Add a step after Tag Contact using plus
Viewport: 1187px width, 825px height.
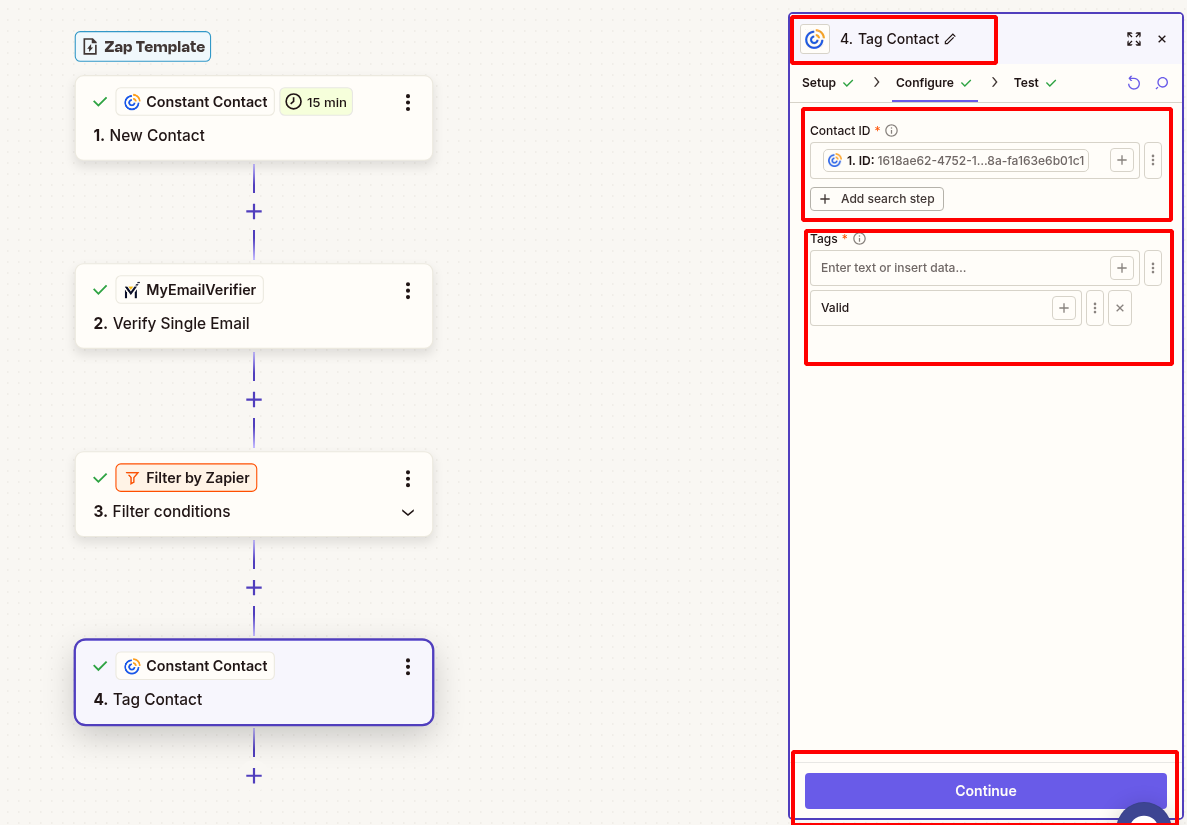click(254, 775)
